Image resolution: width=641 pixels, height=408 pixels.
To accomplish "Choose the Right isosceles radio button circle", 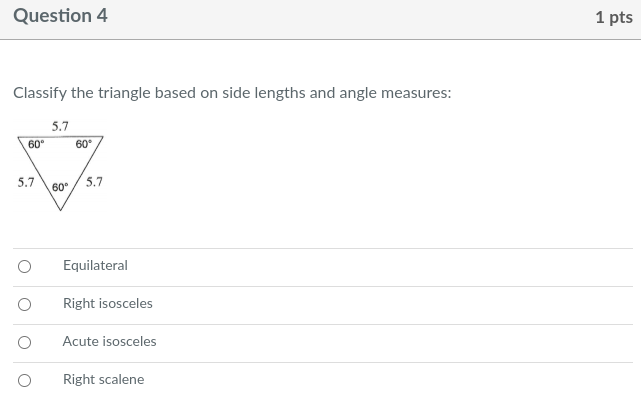I will click(x=24, y=304).
